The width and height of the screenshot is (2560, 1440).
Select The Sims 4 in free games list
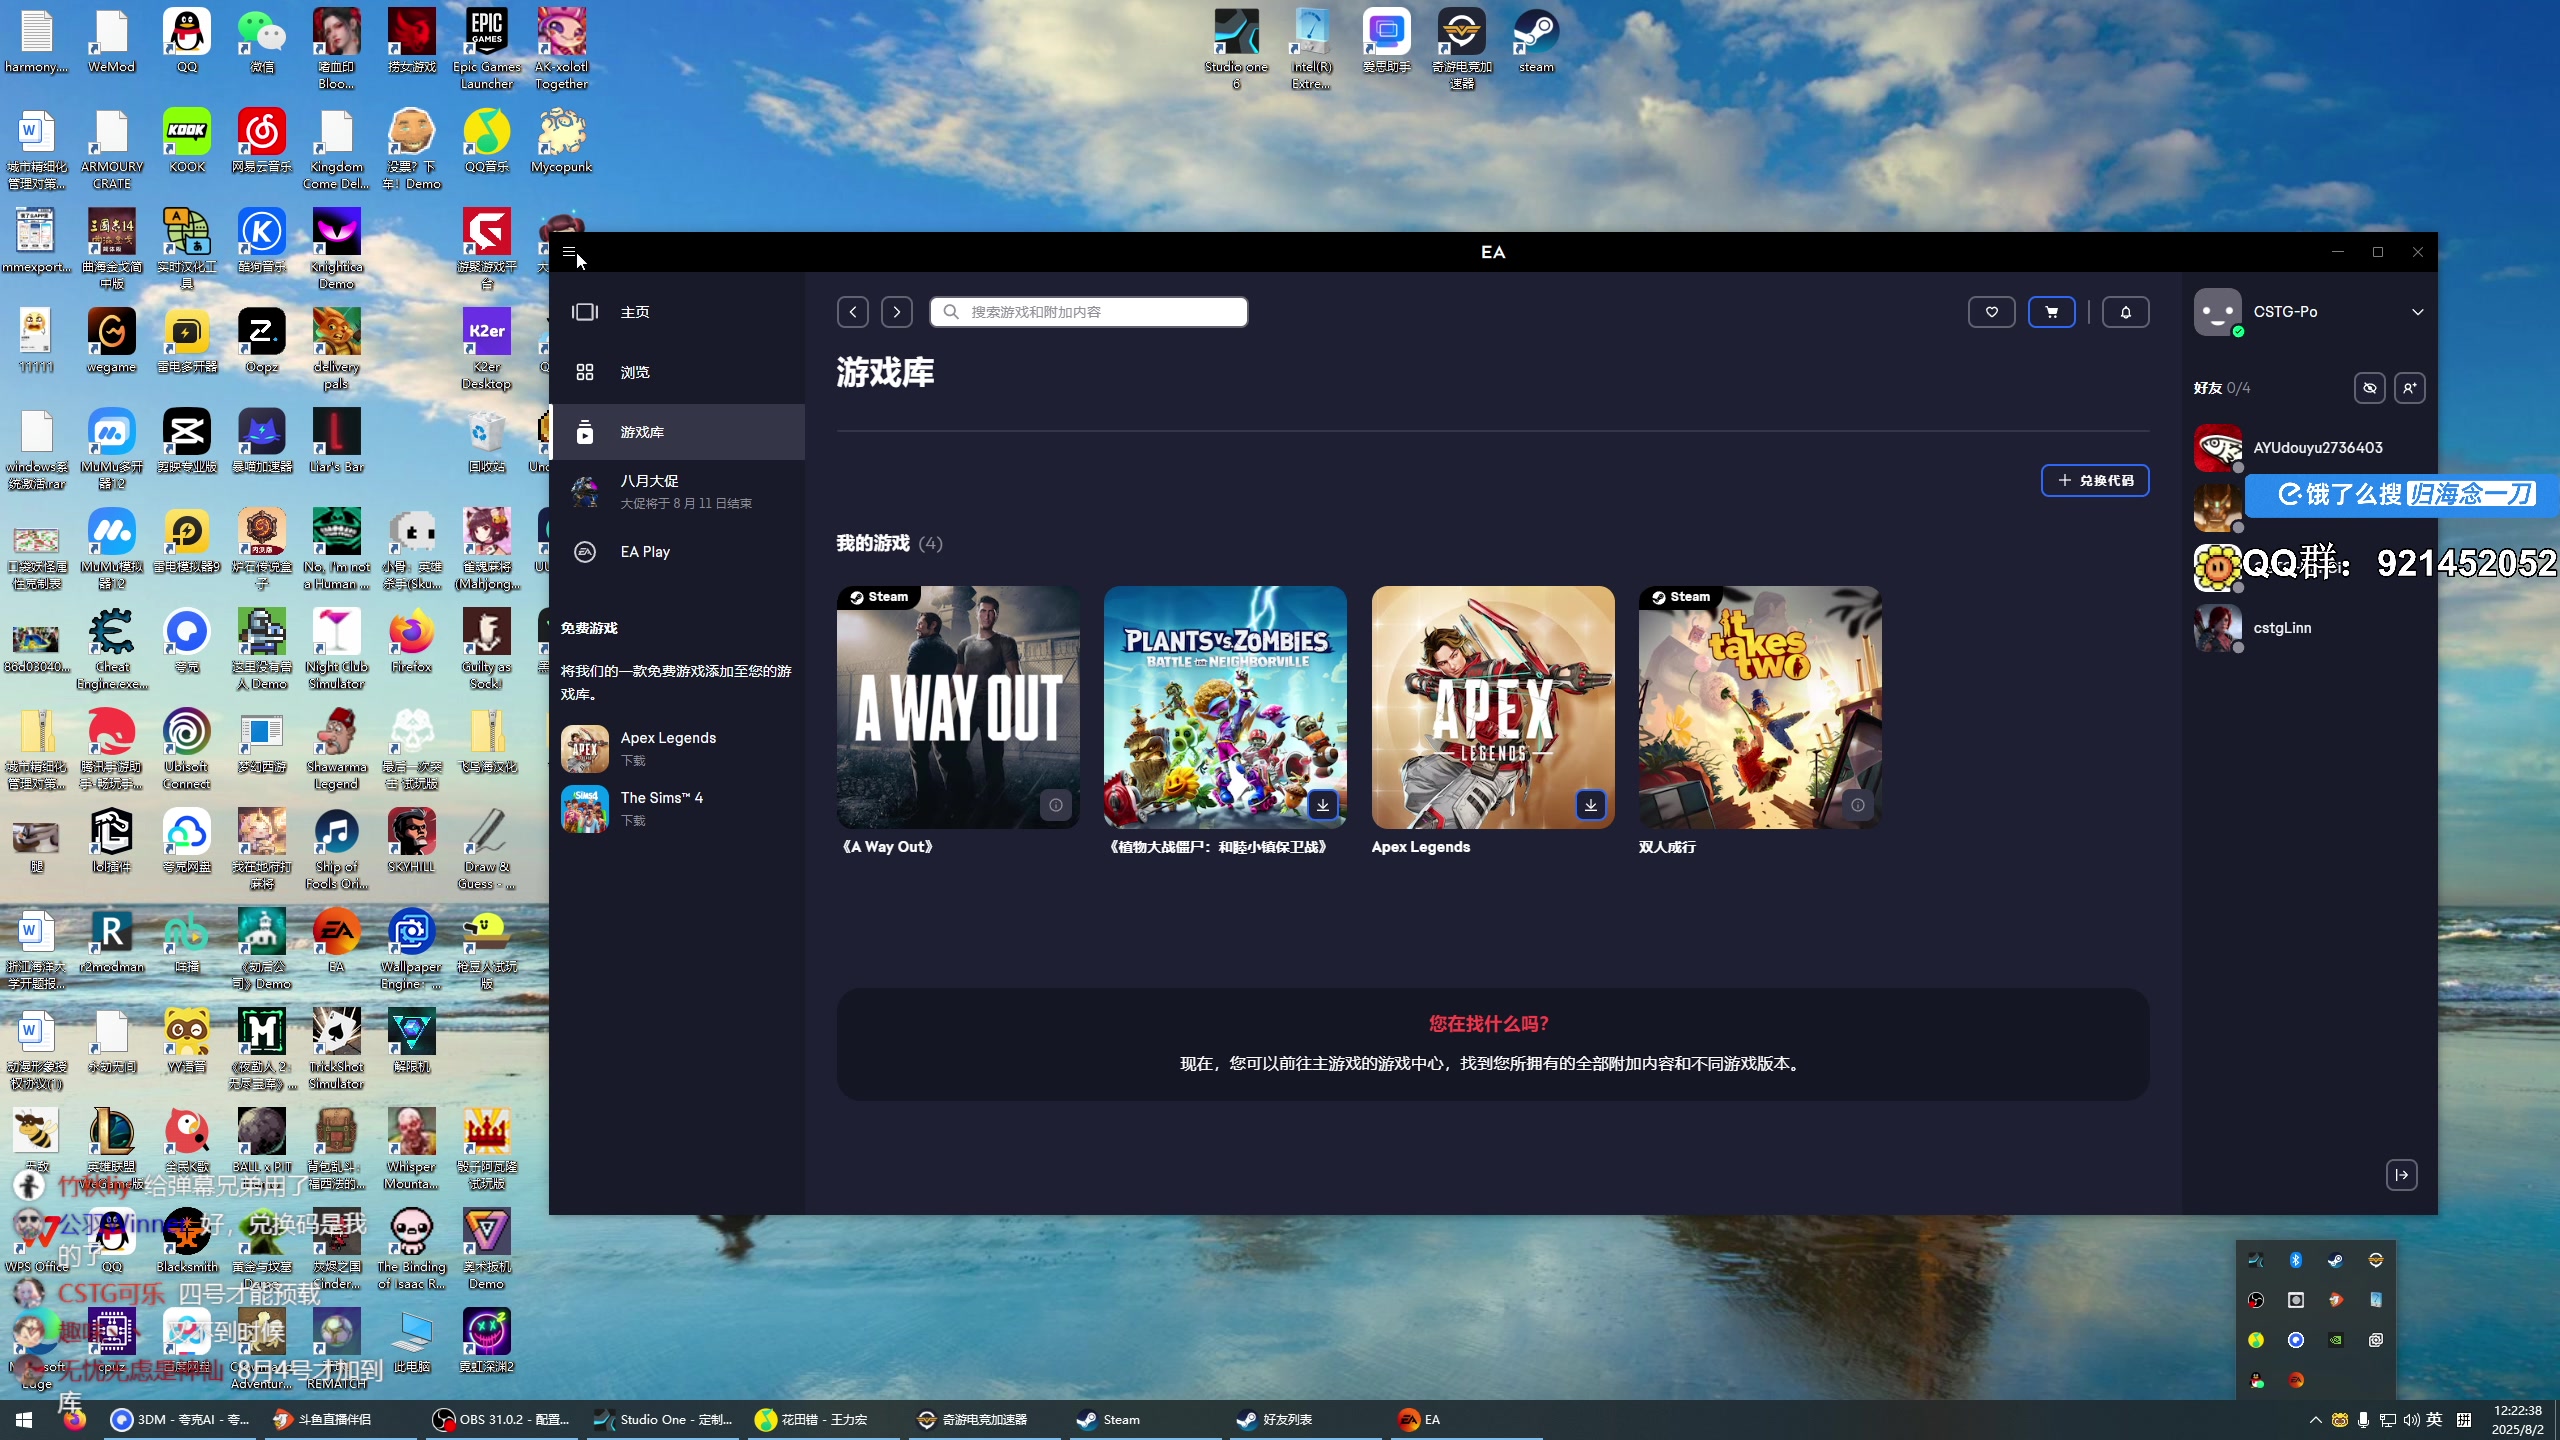pyautogui.click(x=677, y=808)
